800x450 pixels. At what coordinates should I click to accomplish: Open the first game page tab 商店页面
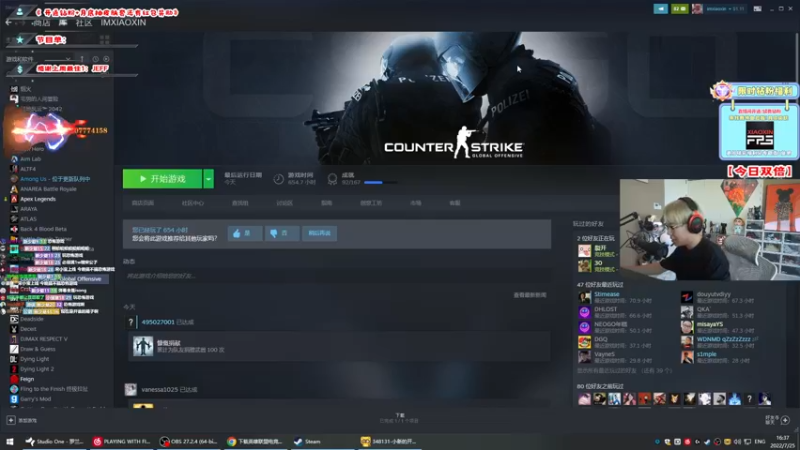143,203
